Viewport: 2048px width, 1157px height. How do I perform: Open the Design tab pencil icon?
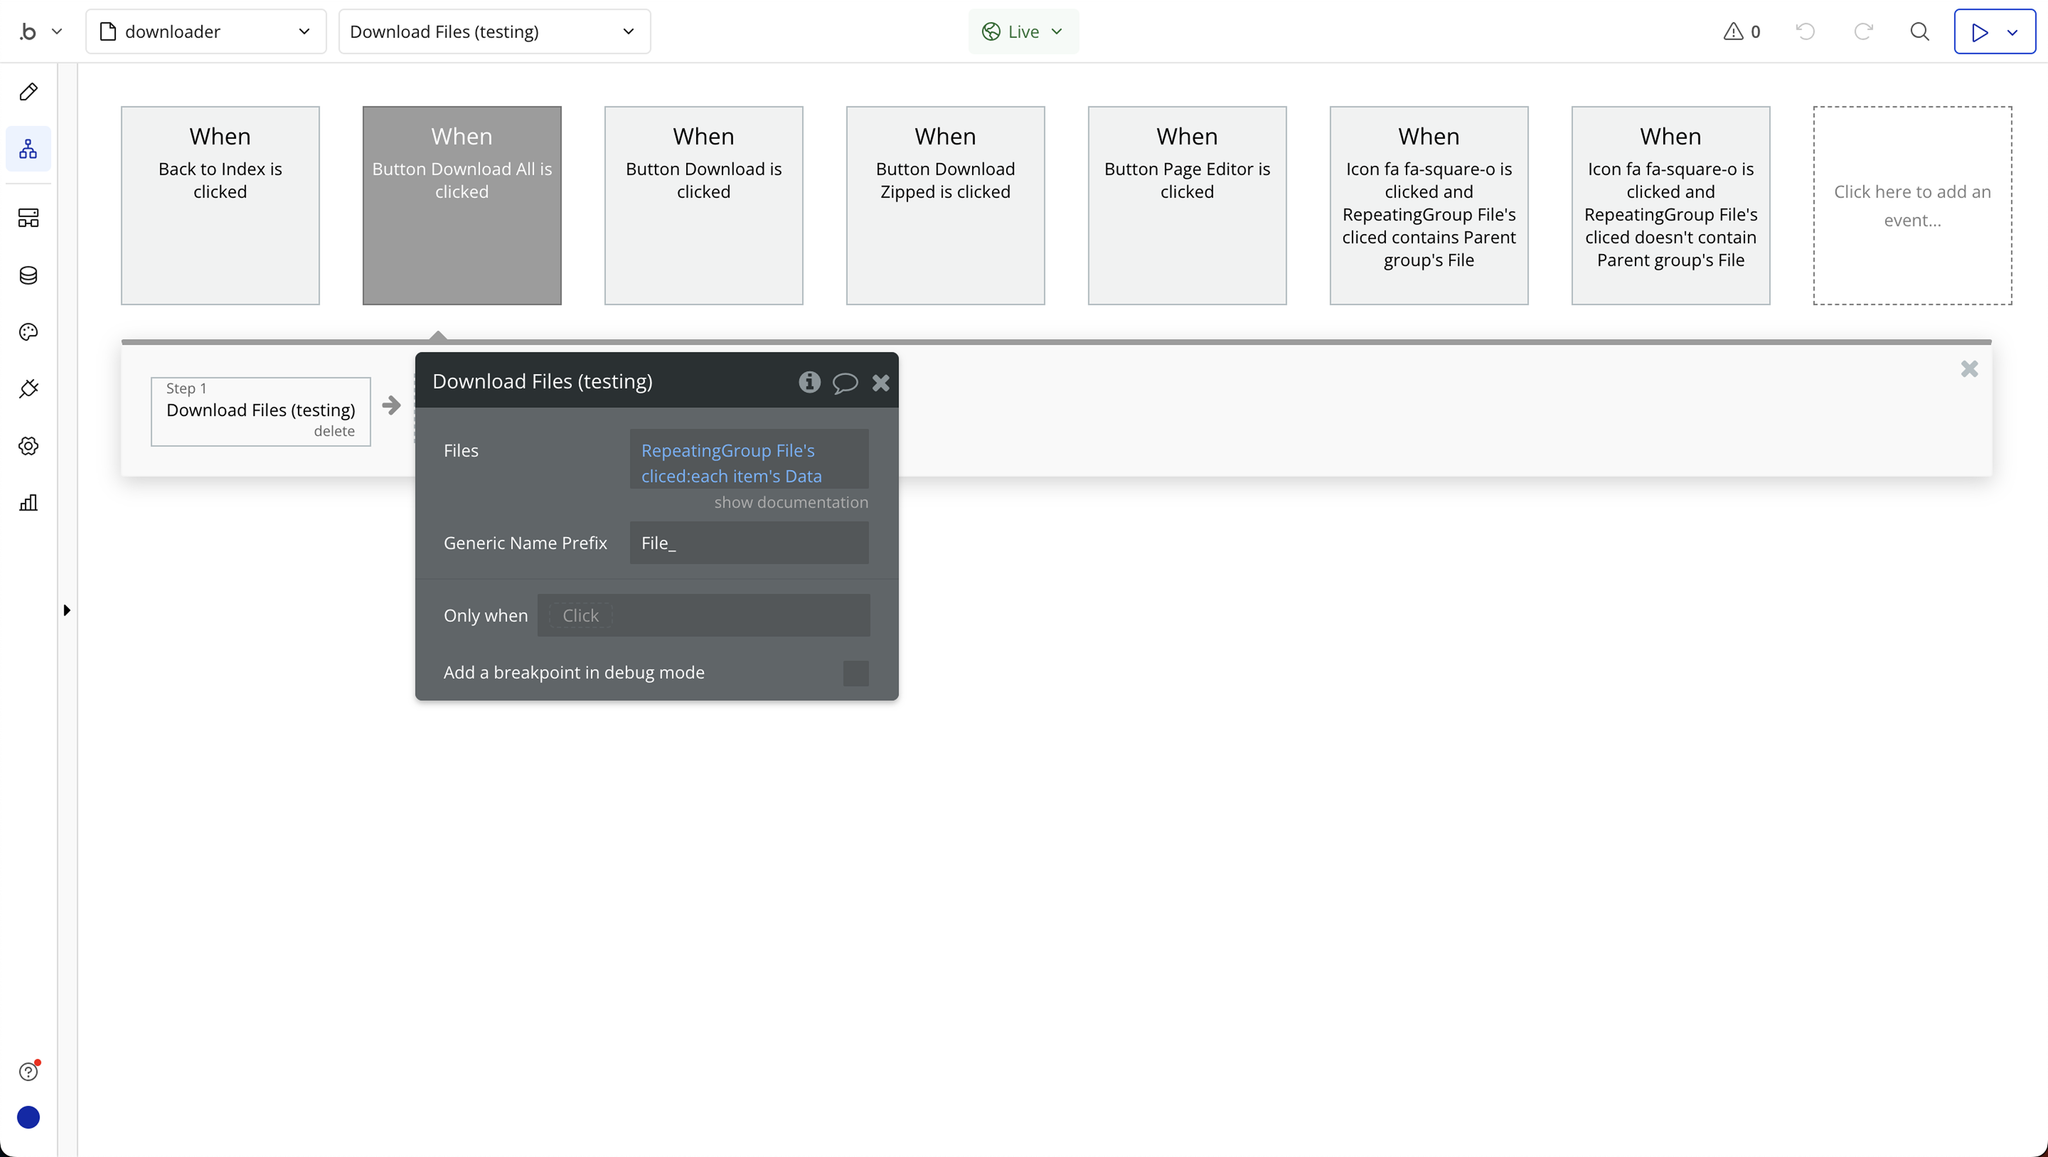[x=28, y=92]
